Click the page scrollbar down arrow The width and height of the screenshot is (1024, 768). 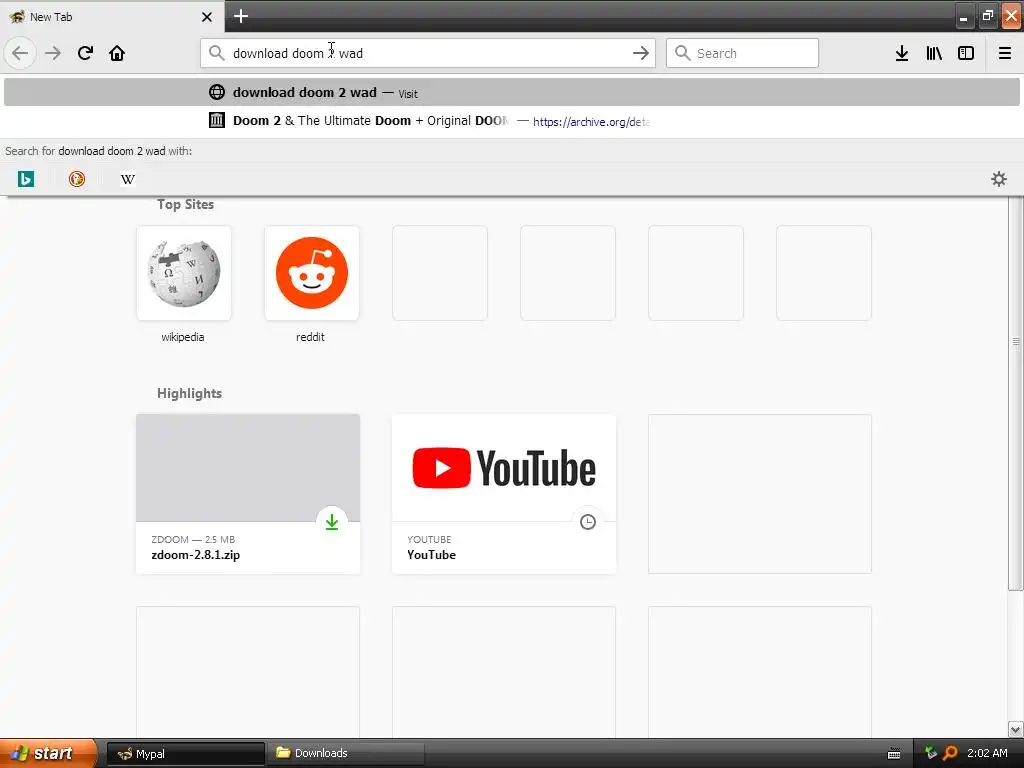[1016, 729]
